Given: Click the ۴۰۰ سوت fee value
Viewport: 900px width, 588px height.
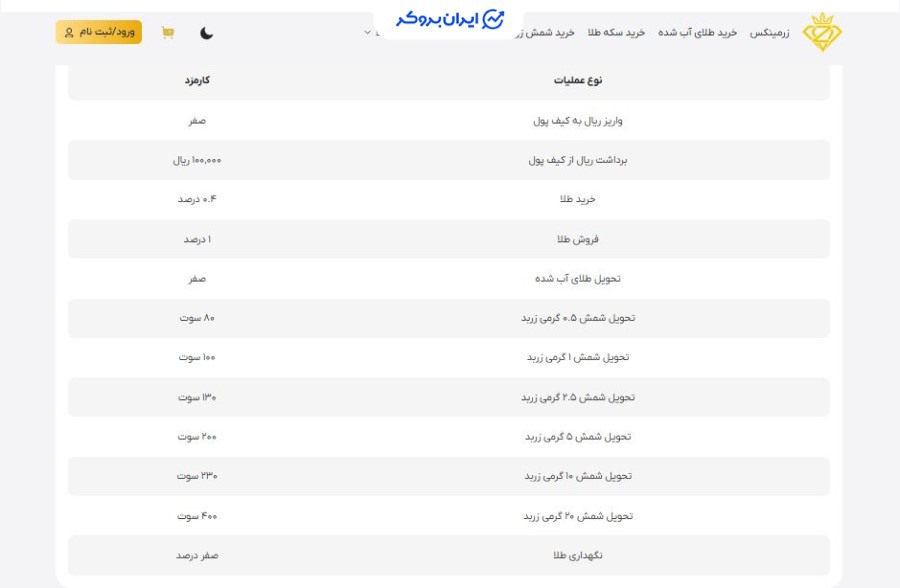Looking at the screenshot, I should click(197, 516).
